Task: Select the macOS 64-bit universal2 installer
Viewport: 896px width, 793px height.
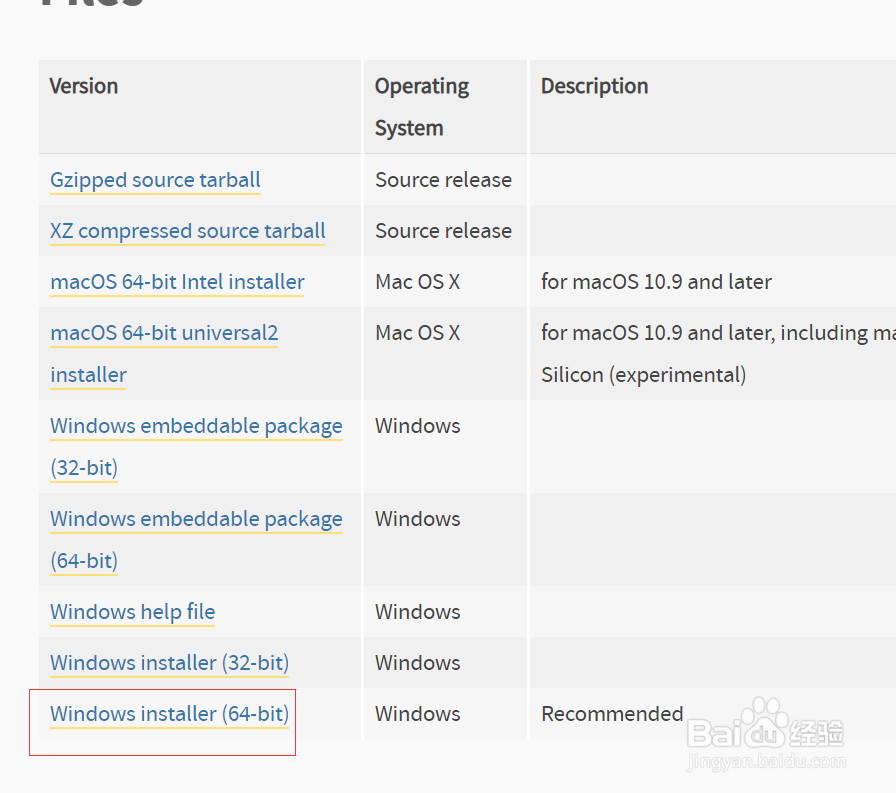Action: [163, 332]
